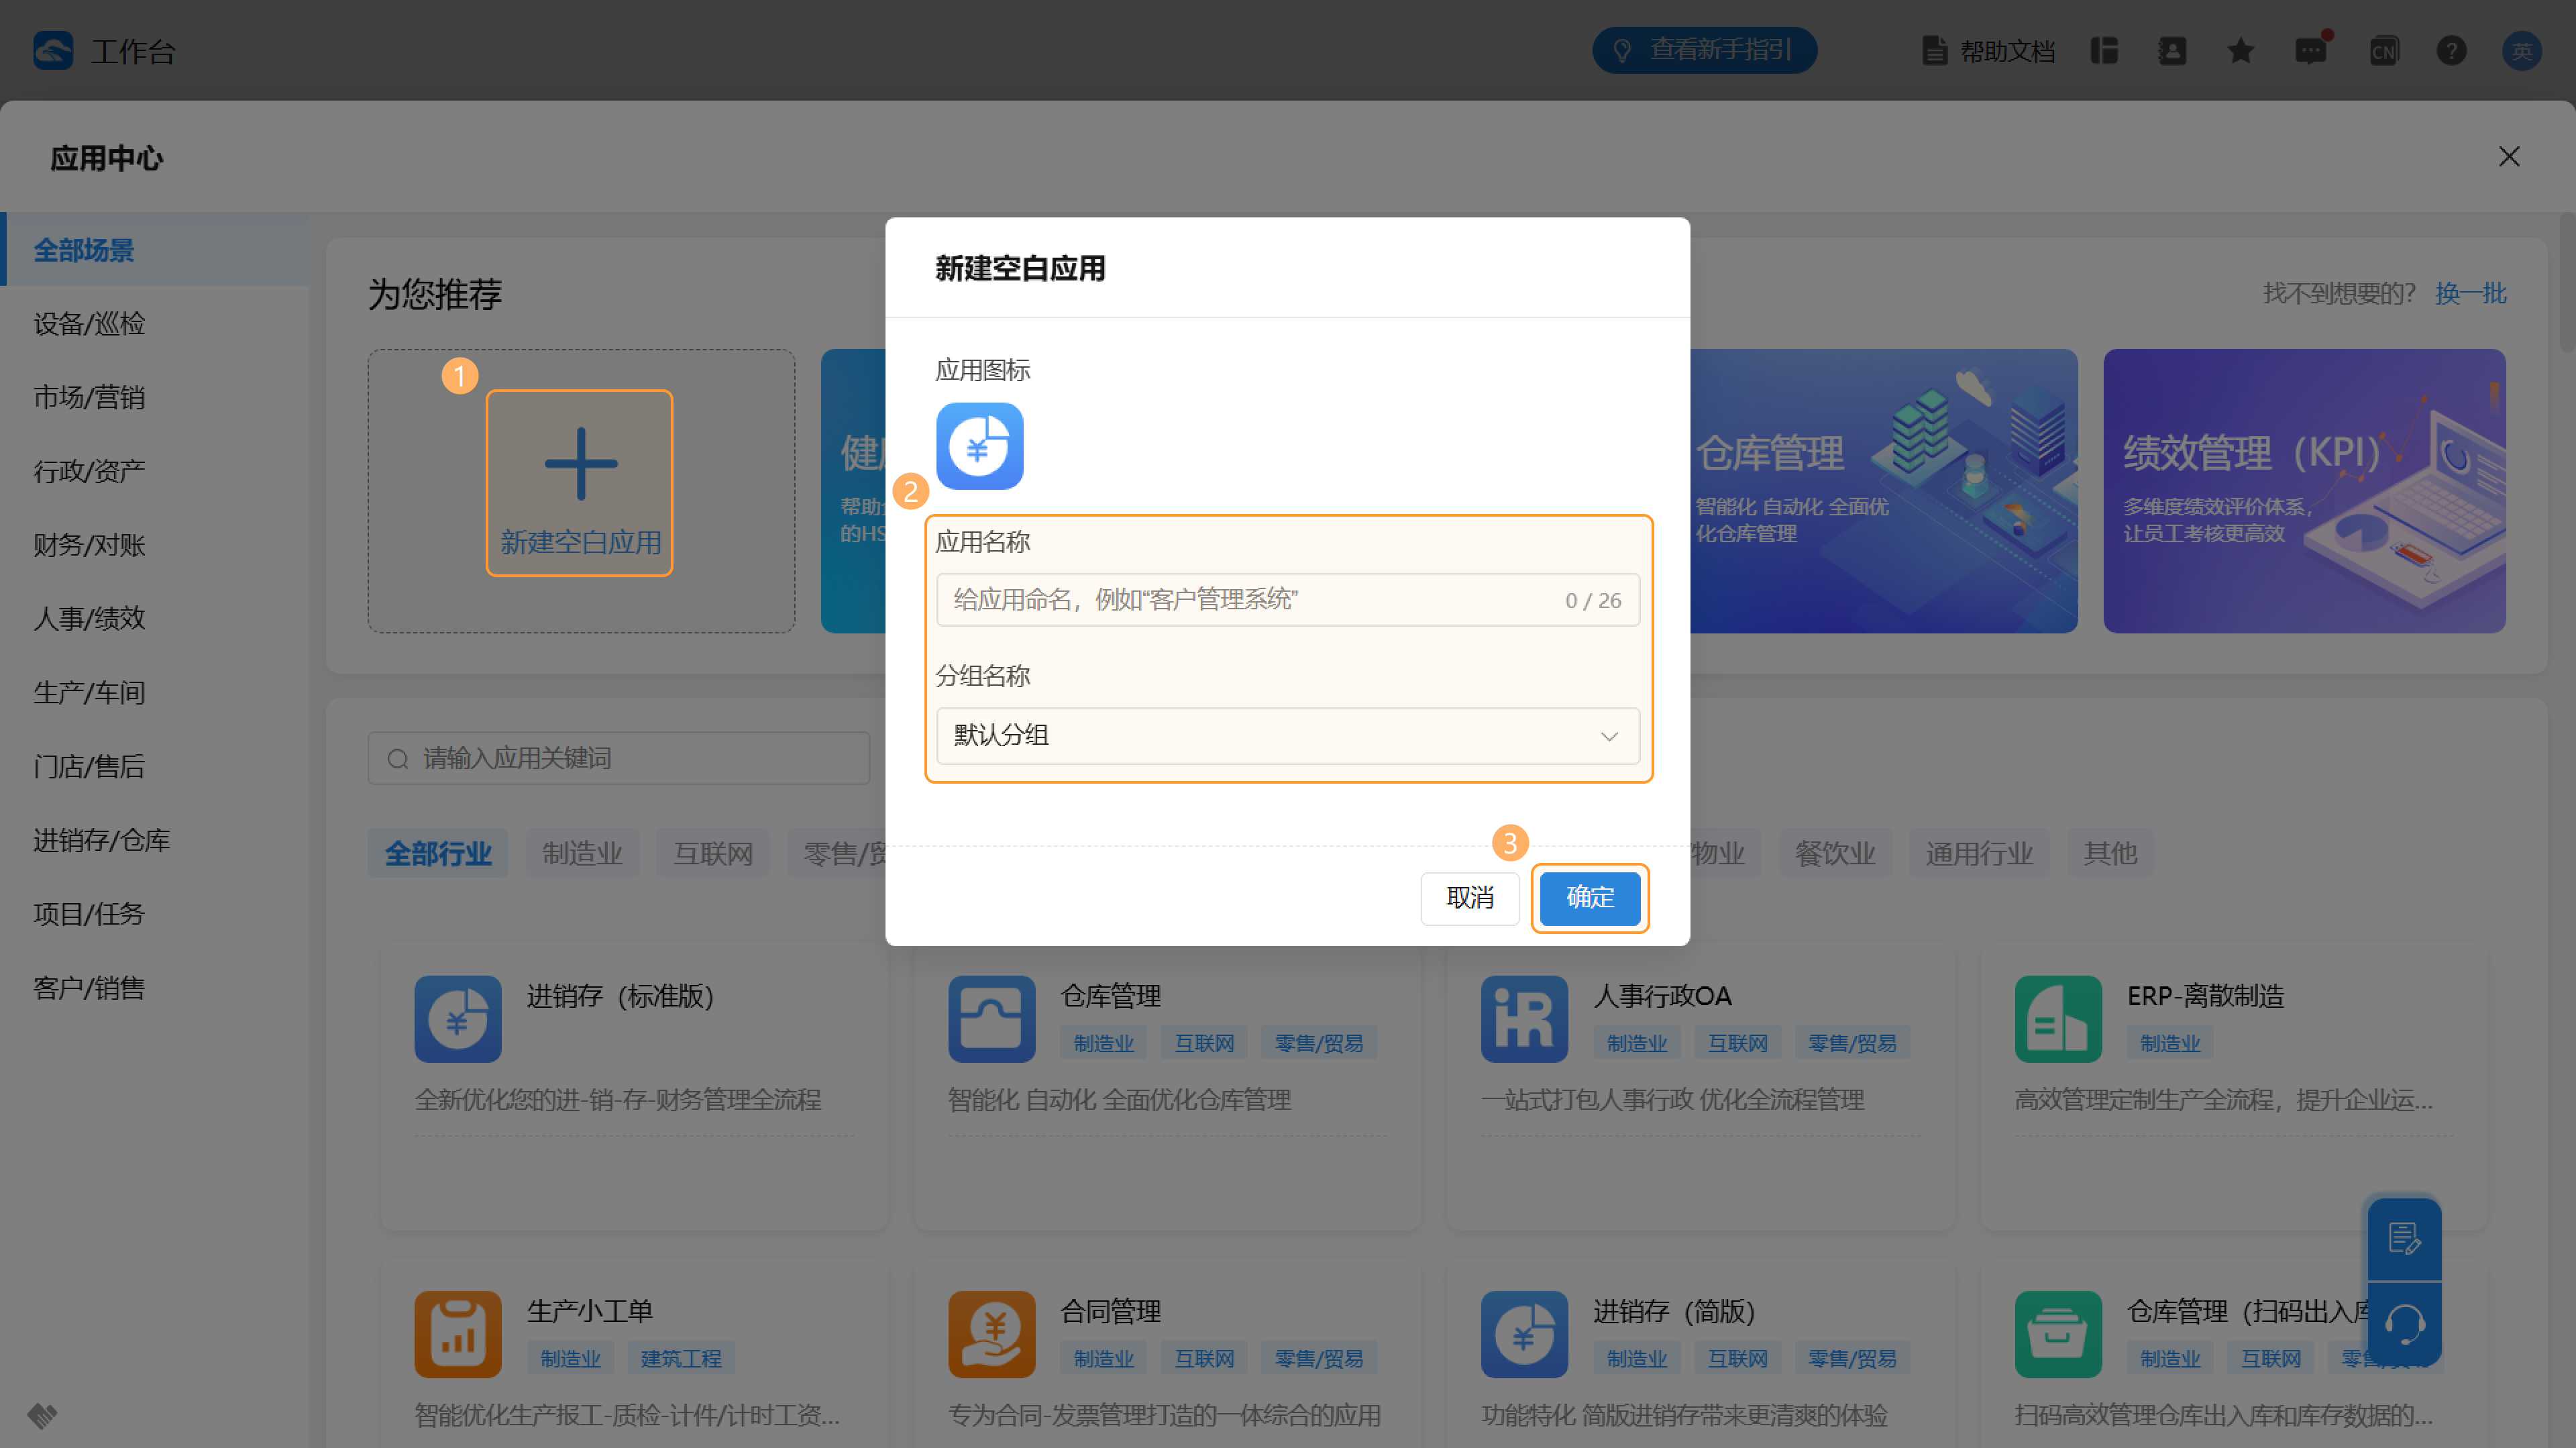Select 全部行业 filter tab
This screenshot has width=2576, height=1448.
tap(438, 853)
